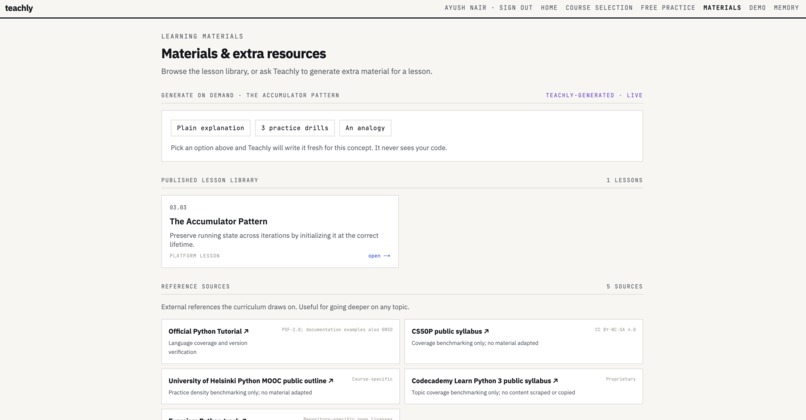
Task: Click 'Topic coverage benchmarking only' description
Action: (x=493, y=392)
